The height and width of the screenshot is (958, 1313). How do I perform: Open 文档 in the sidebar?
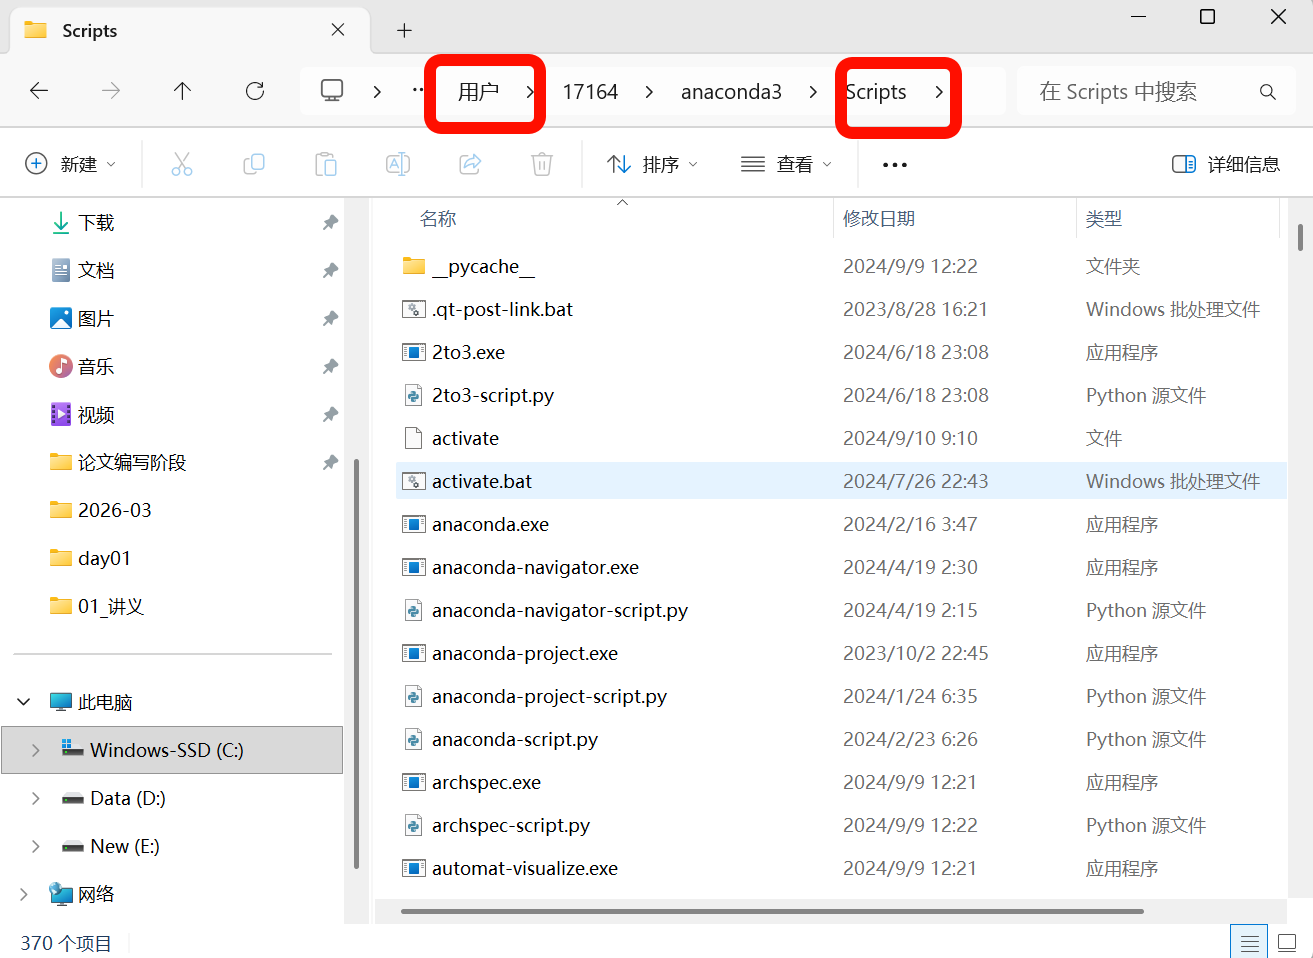96,271
